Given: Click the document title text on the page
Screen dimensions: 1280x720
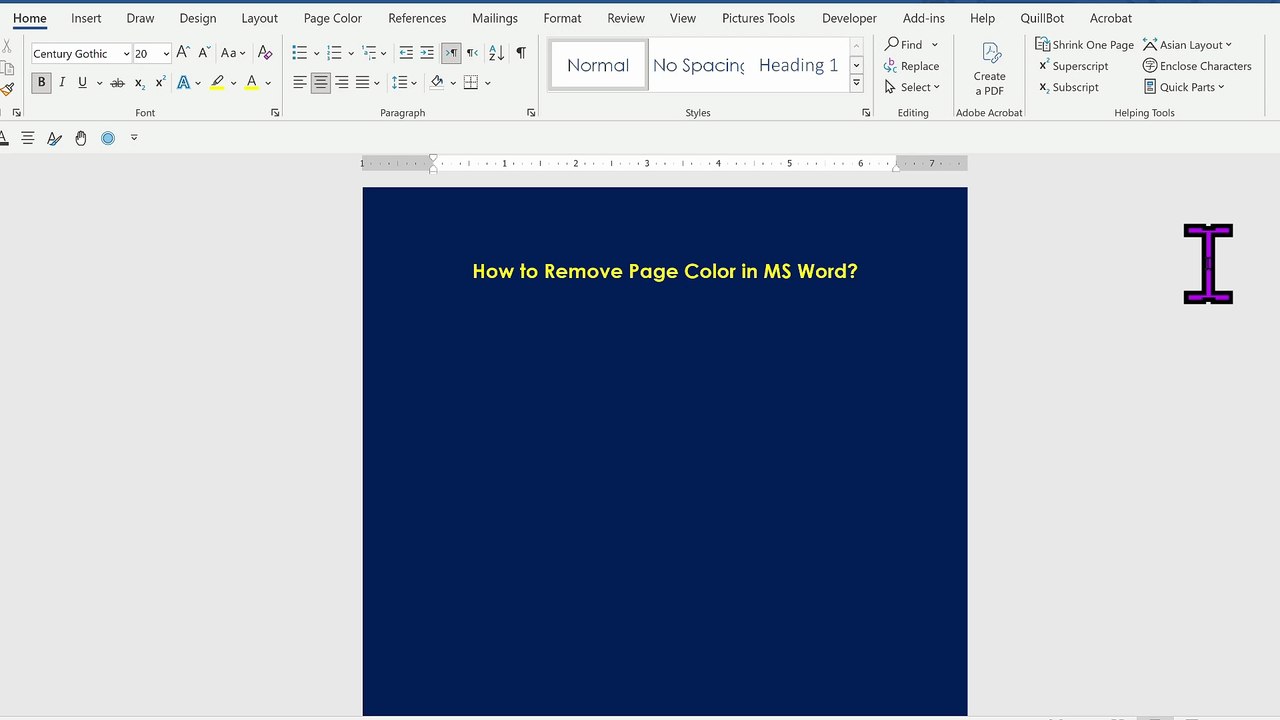Looking at the screenshot, I should click(x=665, y=271).
